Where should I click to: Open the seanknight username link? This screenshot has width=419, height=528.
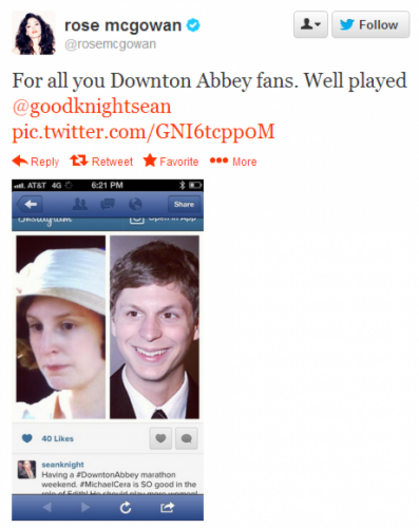pyautogui.click(x=63, y=464)
